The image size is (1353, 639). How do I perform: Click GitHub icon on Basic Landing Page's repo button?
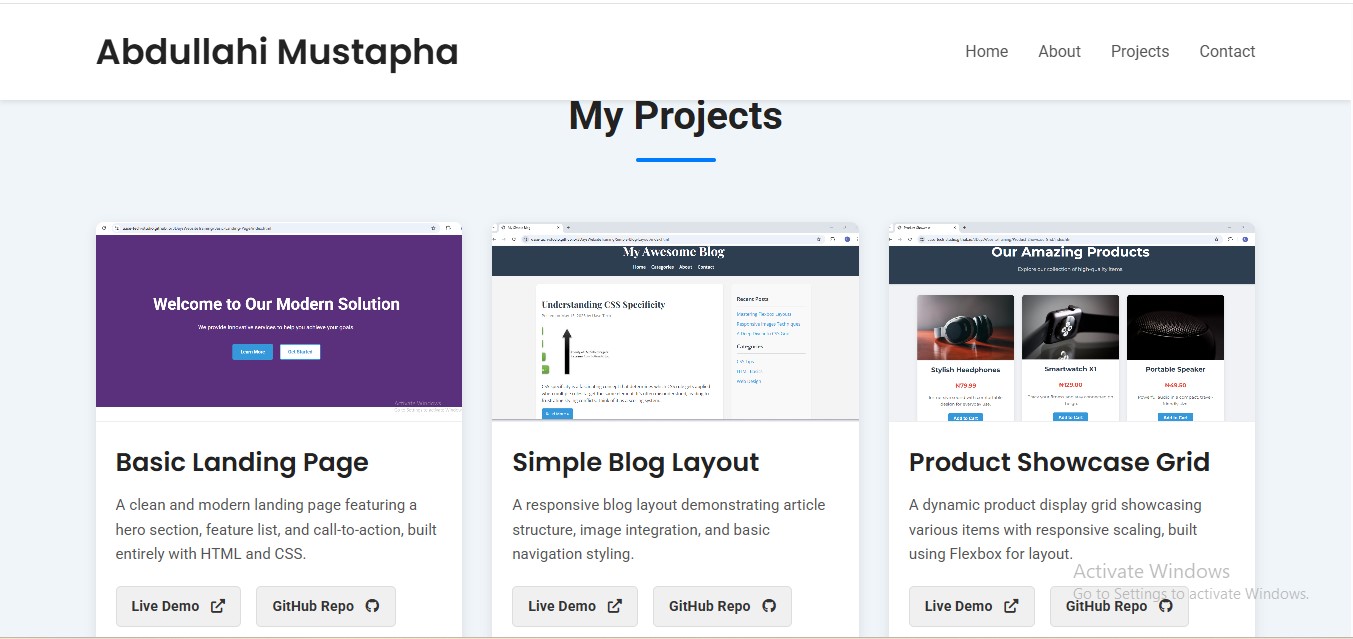(x=371, y=606)
